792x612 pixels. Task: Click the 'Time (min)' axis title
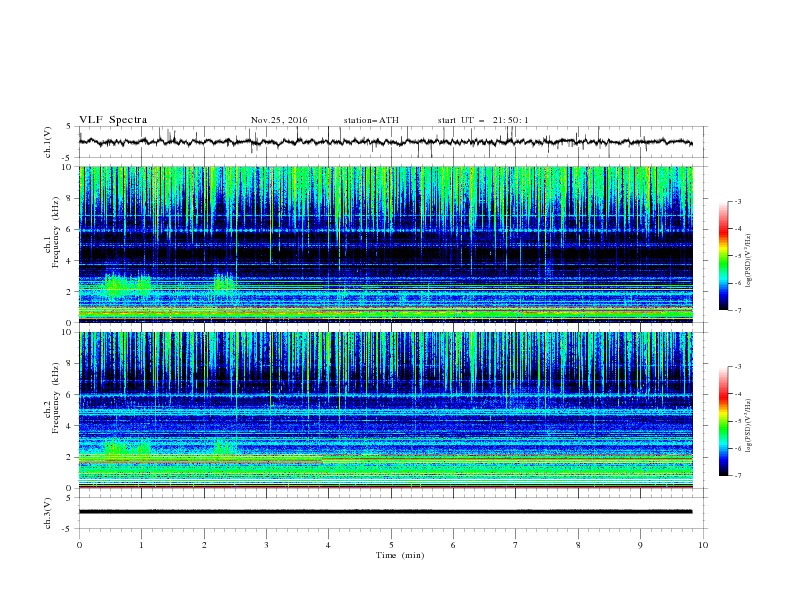click(400, 555)
